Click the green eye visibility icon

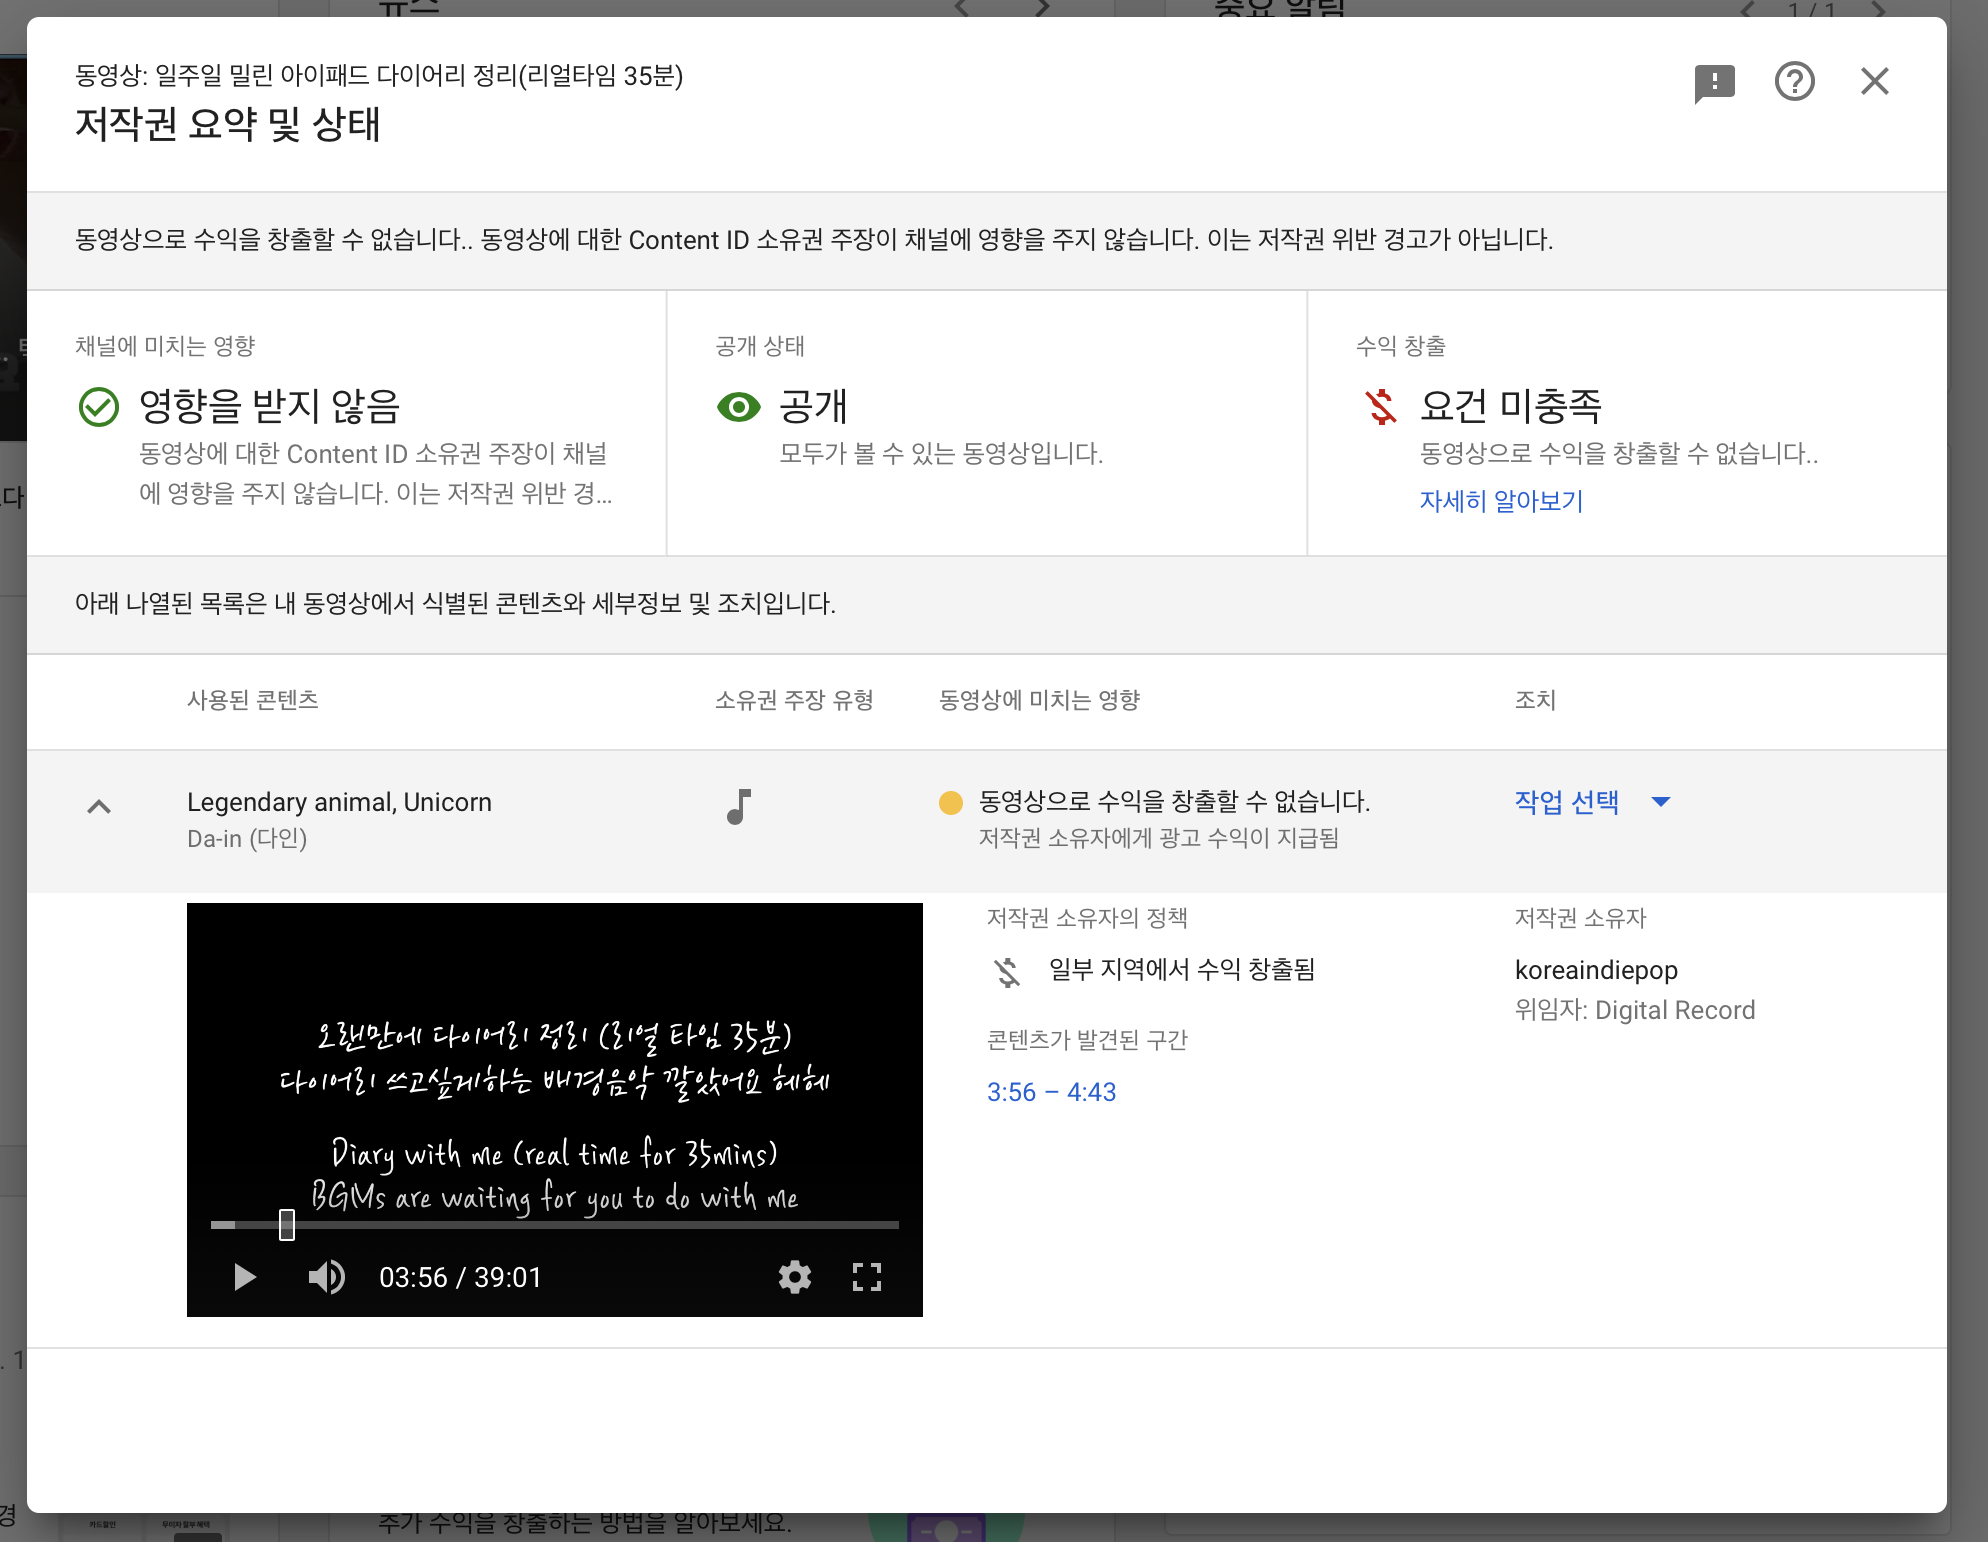click(738, 407)
